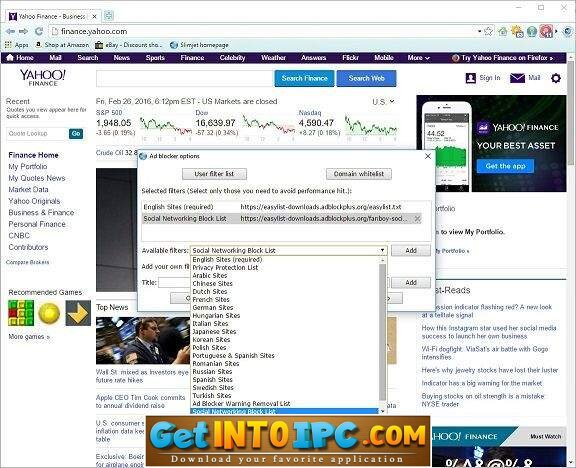Go forward with the browser forward arrow
The image size is (576, 468).
pos(24,32)
